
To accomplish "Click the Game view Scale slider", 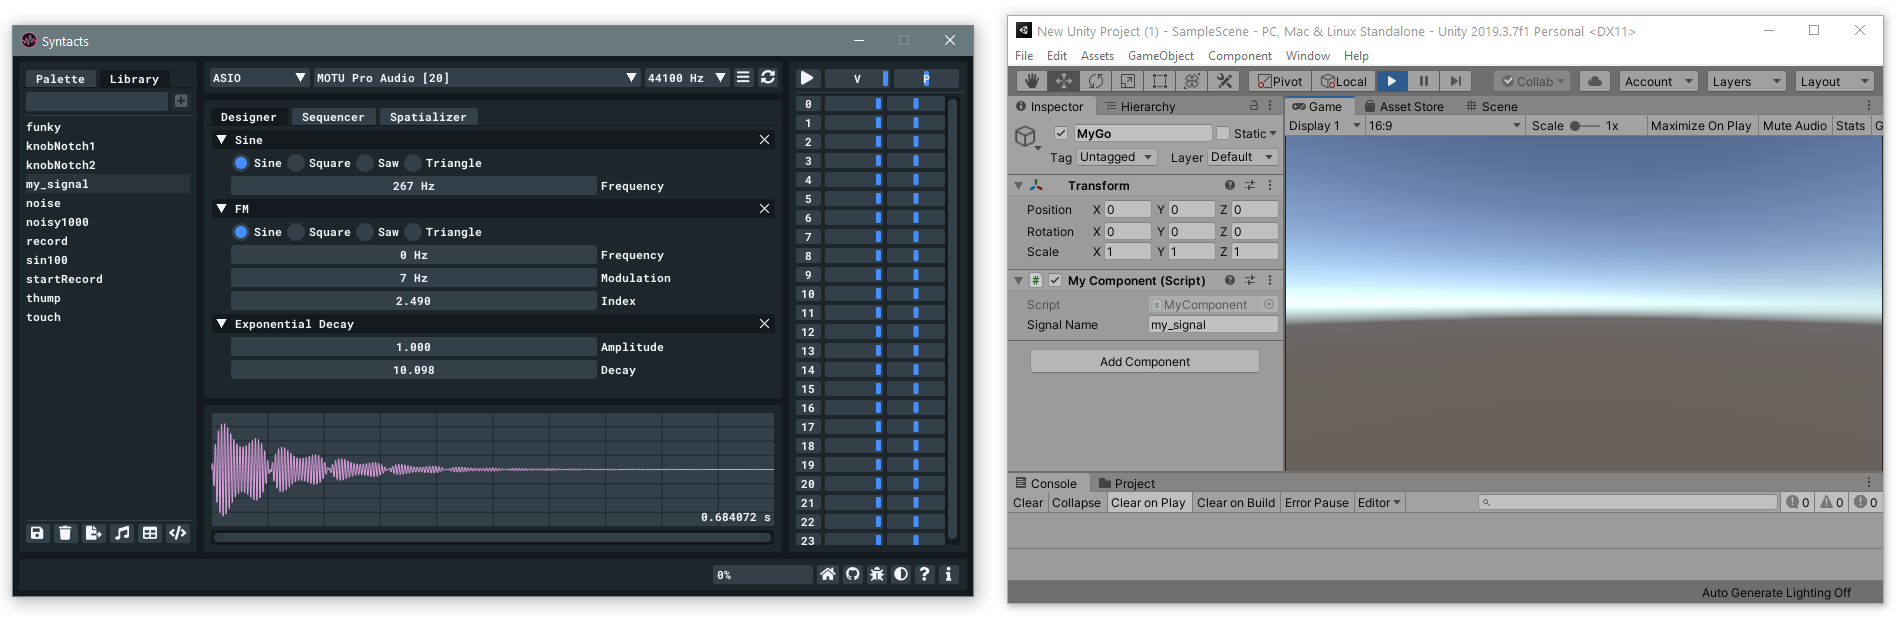I will pos(1584,126).
